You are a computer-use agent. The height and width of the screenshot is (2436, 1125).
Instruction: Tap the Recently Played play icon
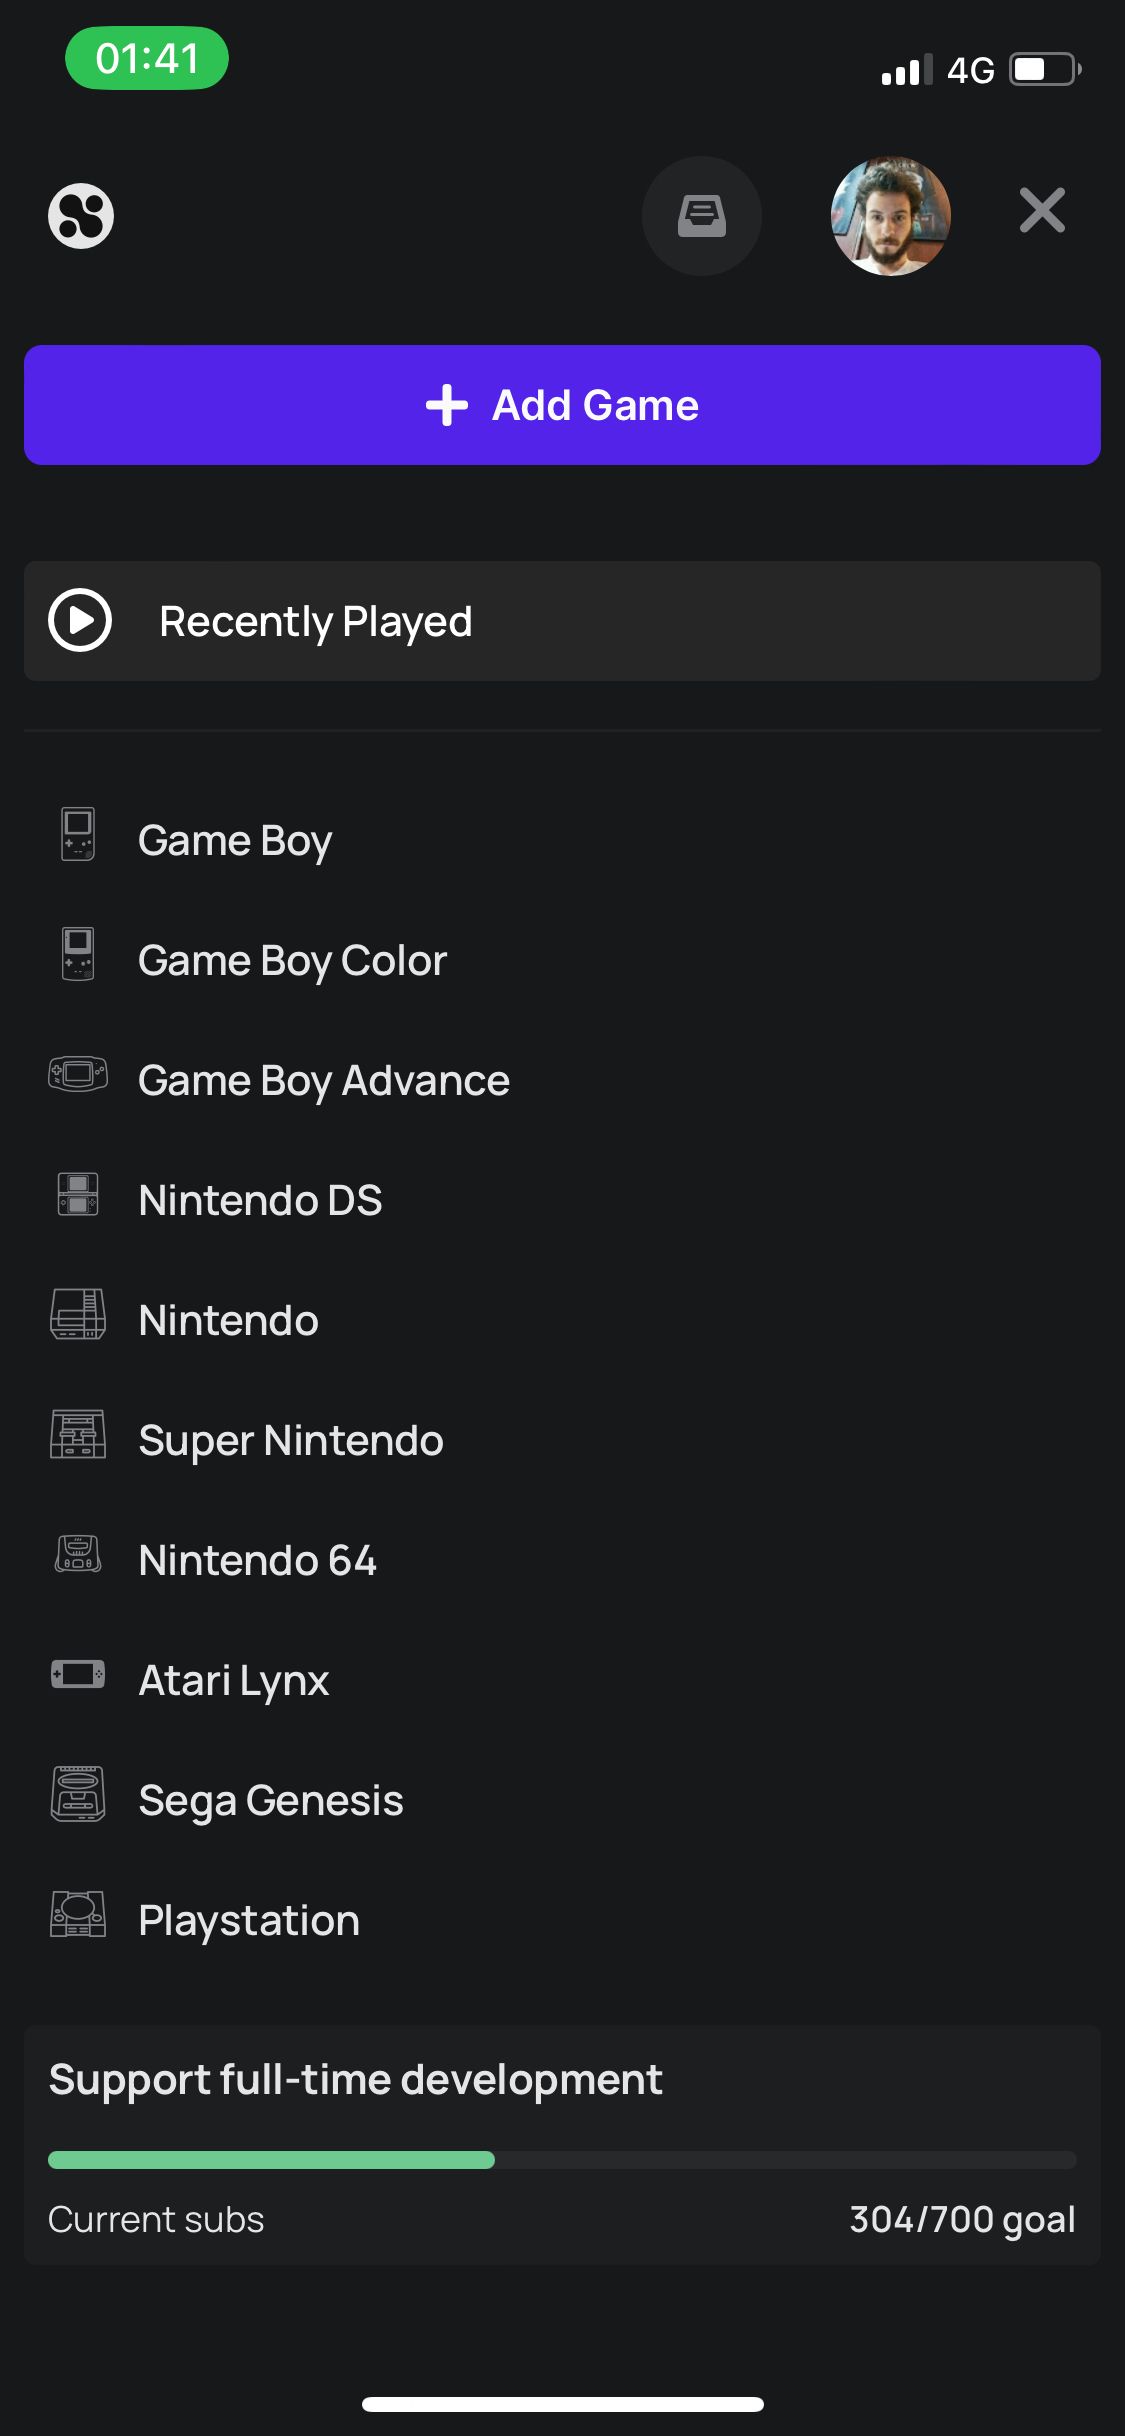click(x=80, y=621)
